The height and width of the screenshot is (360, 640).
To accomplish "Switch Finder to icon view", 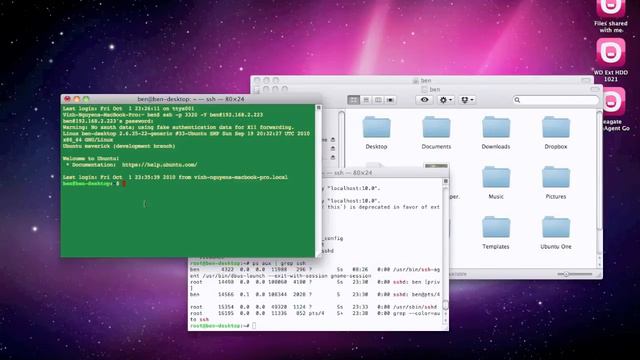I will click(x=353, y=100).
